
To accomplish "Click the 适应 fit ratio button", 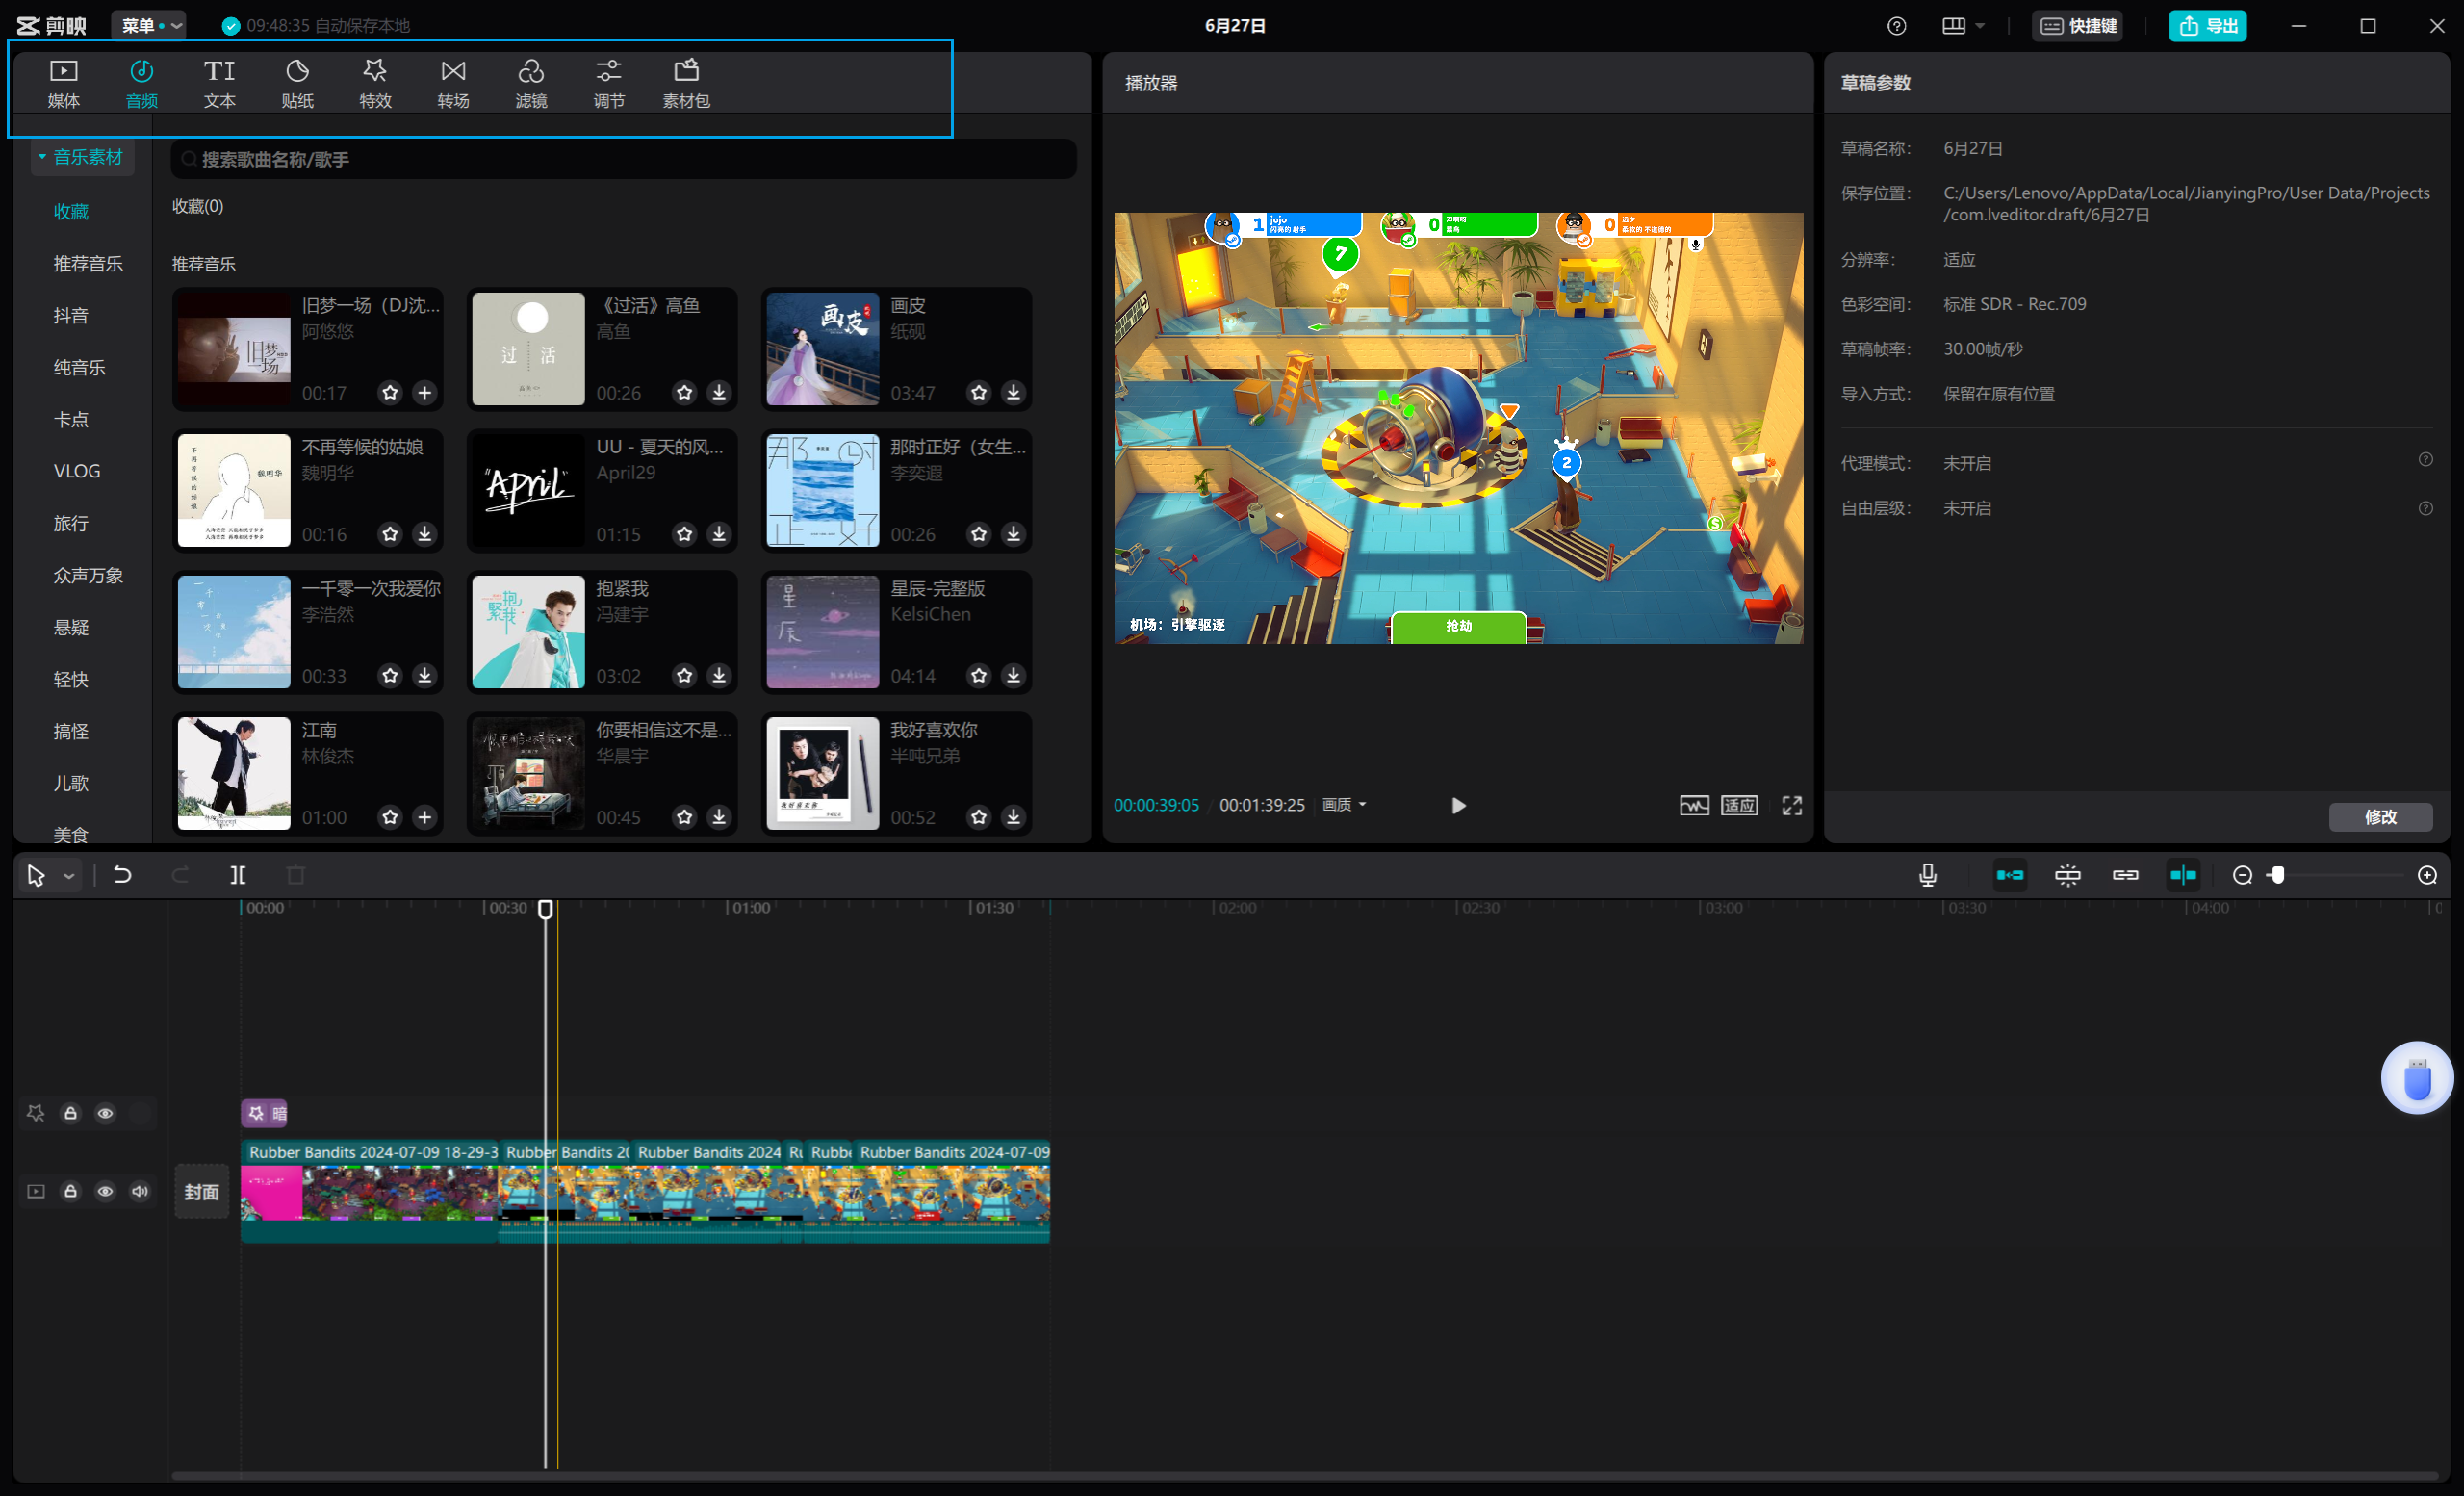I will coord(1739,805).
